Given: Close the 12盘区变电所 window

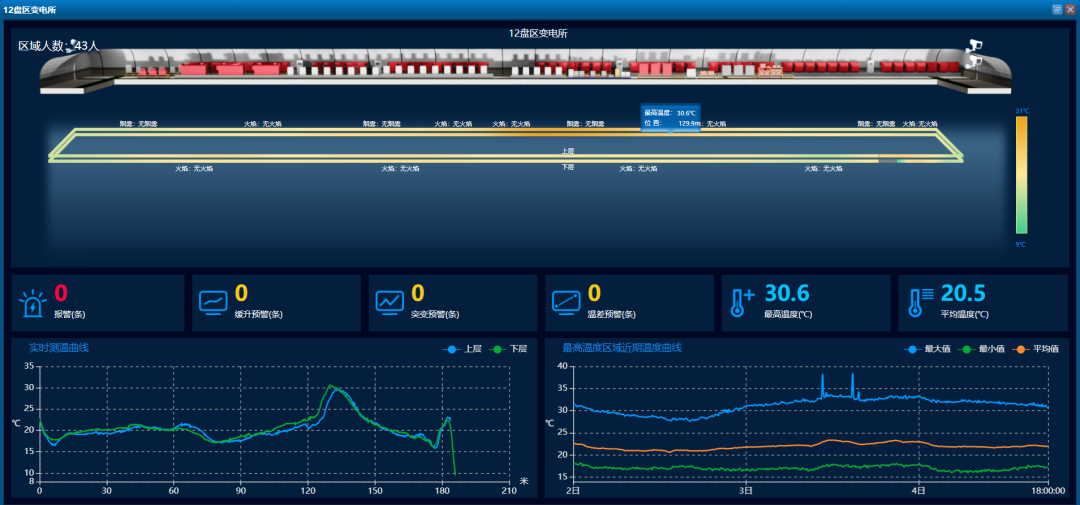Looking at the screenshot, I should 1070,9.
